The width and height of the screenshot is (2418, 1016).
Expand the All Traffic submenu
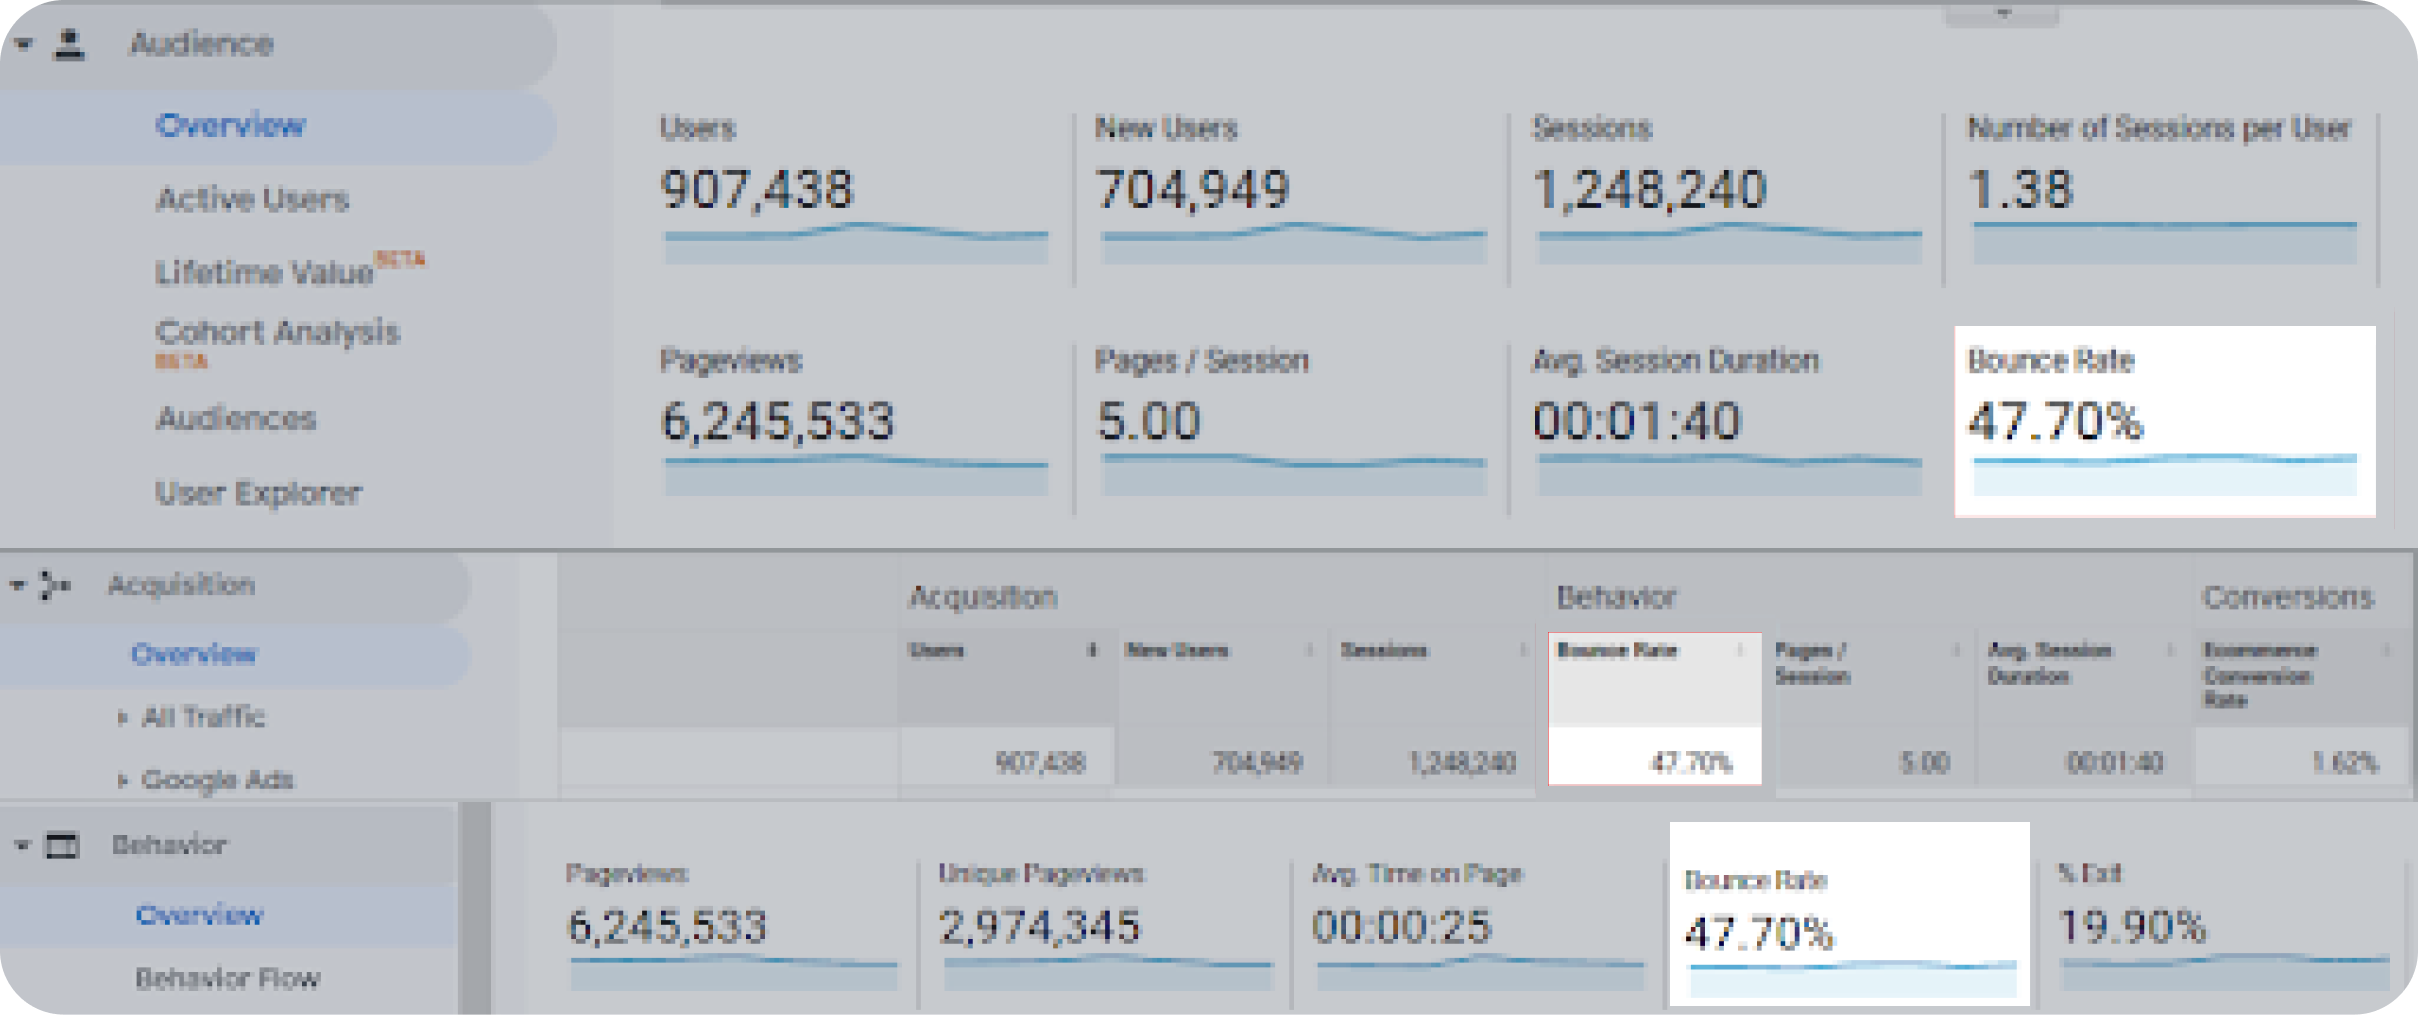tap(122, 717)
